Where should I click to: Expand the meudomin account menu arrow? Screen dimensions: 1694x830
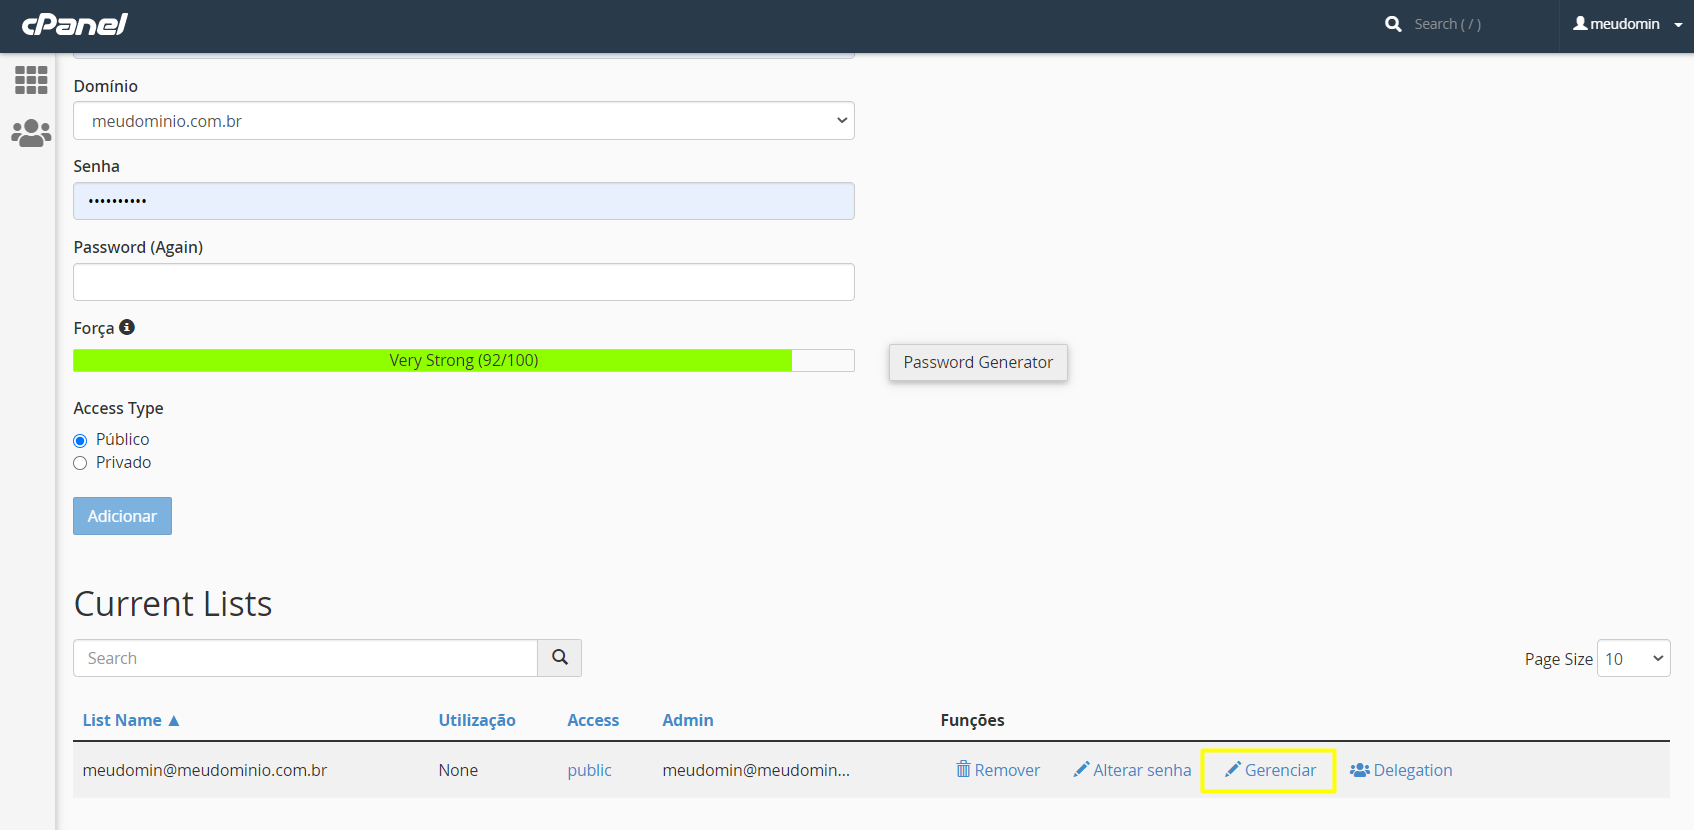(1678, 25)
